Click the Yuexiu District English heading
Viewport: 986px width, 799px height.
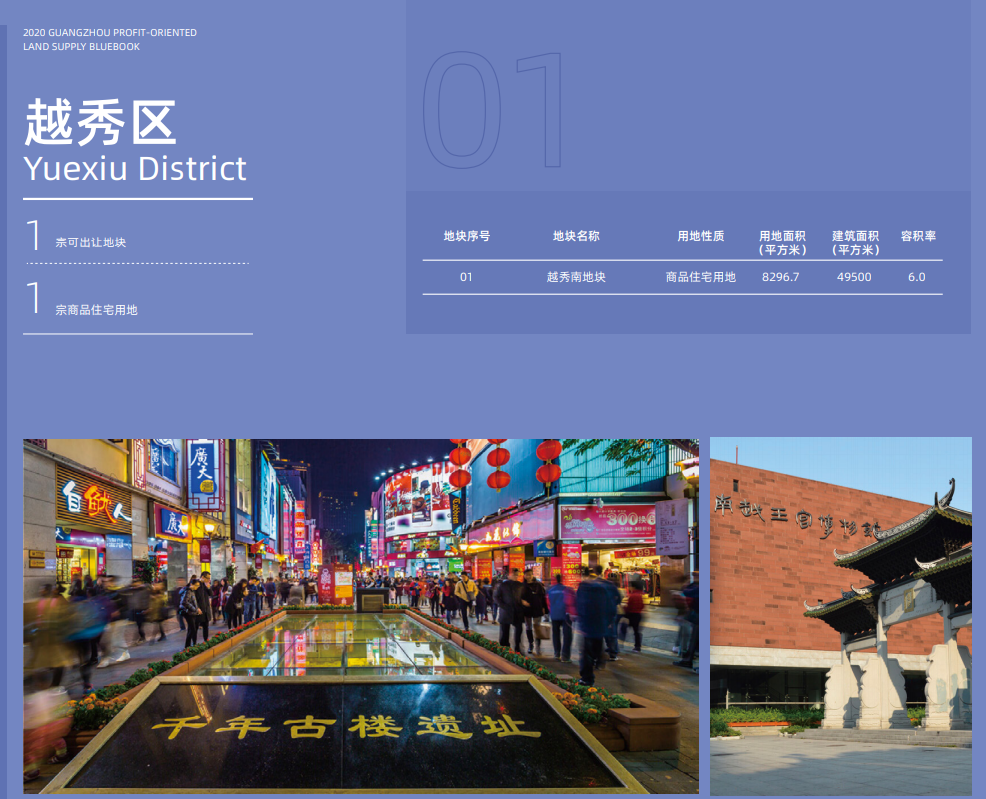point(135,168)
